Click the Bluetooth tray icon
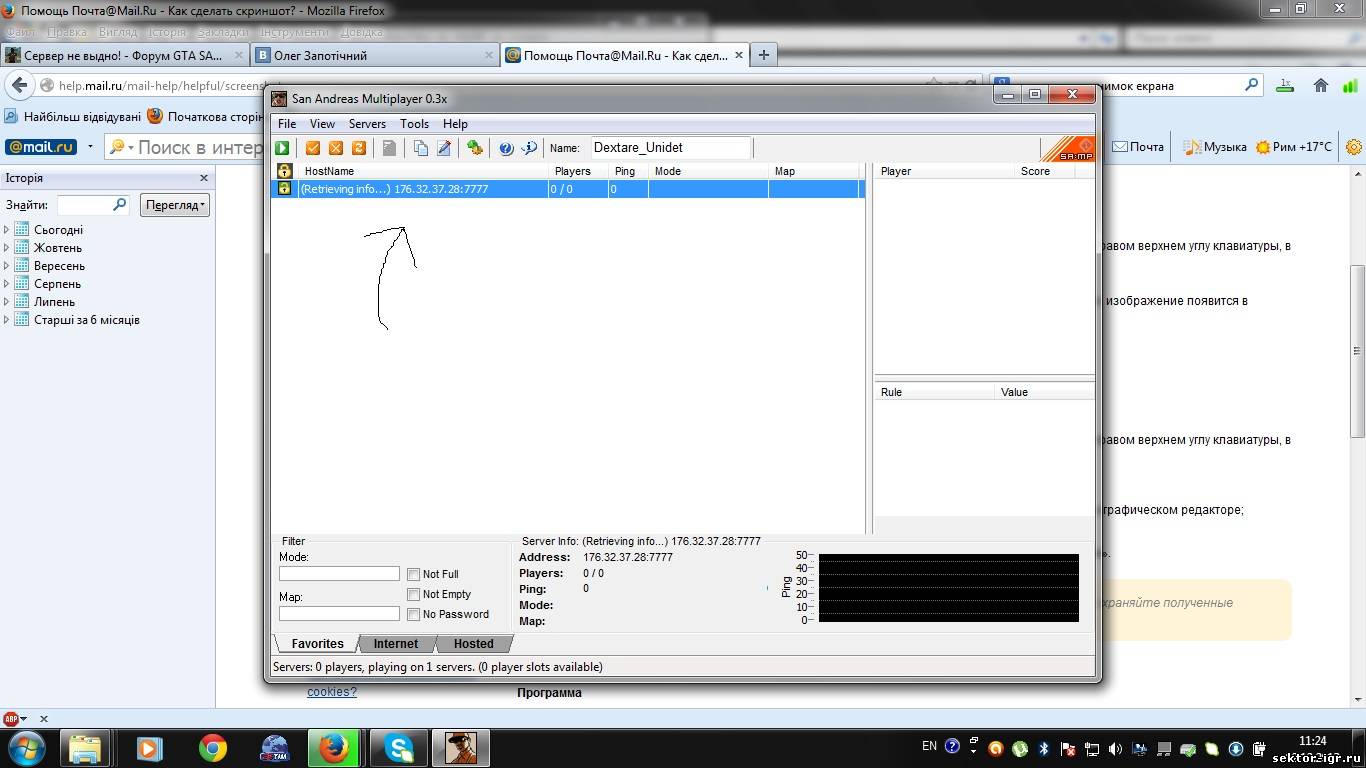The height and width of the screenshot is (768, 1366). point(1044,748)
